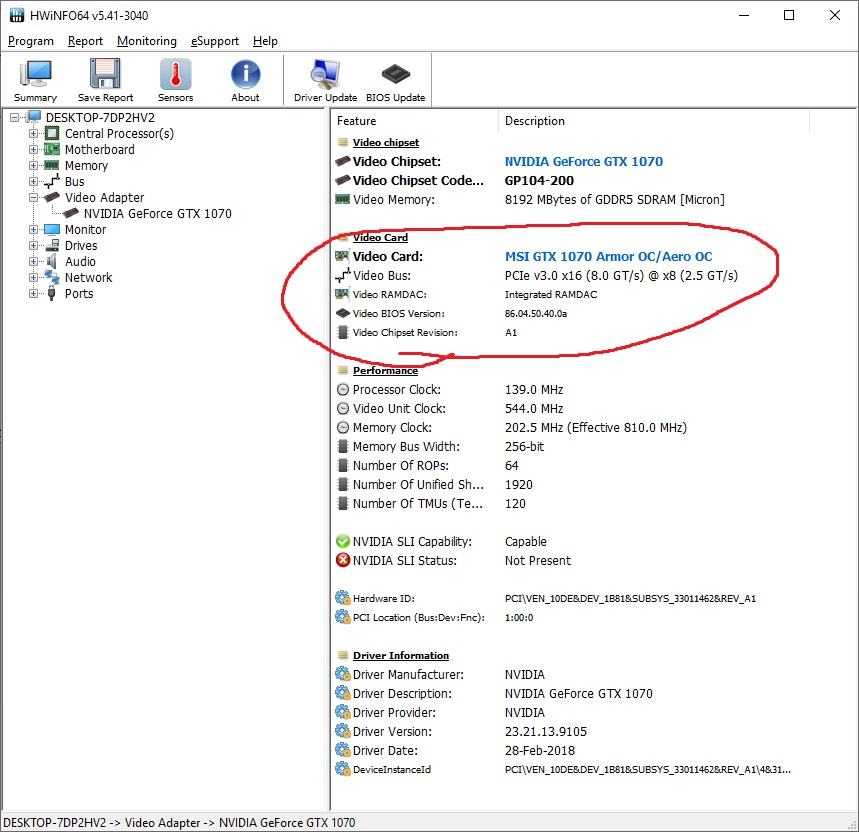Expand the Memory node
This screenshot has height=832, width=859.
pos(33,165)
